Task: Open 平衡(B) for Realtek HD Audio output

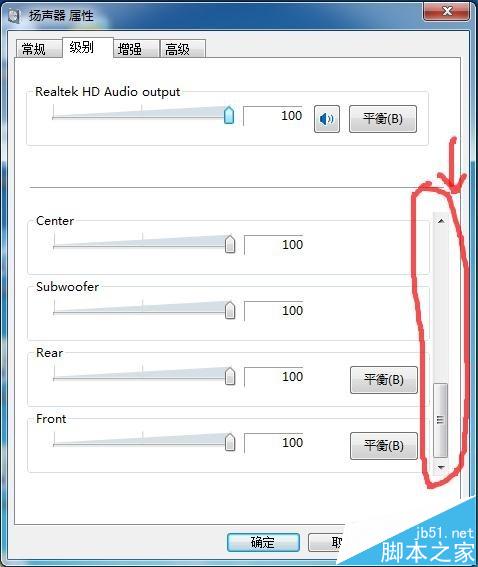Action: [x=383, y=119]
